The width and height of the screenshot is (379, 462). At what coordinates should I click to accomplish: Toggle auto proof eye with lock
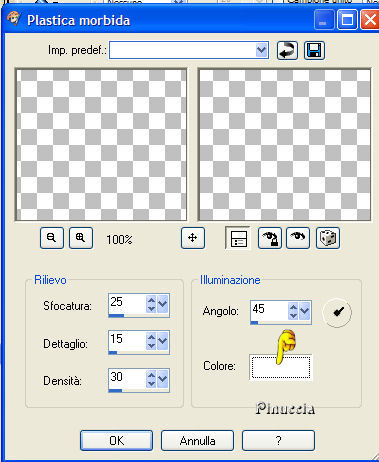point(270,238)
